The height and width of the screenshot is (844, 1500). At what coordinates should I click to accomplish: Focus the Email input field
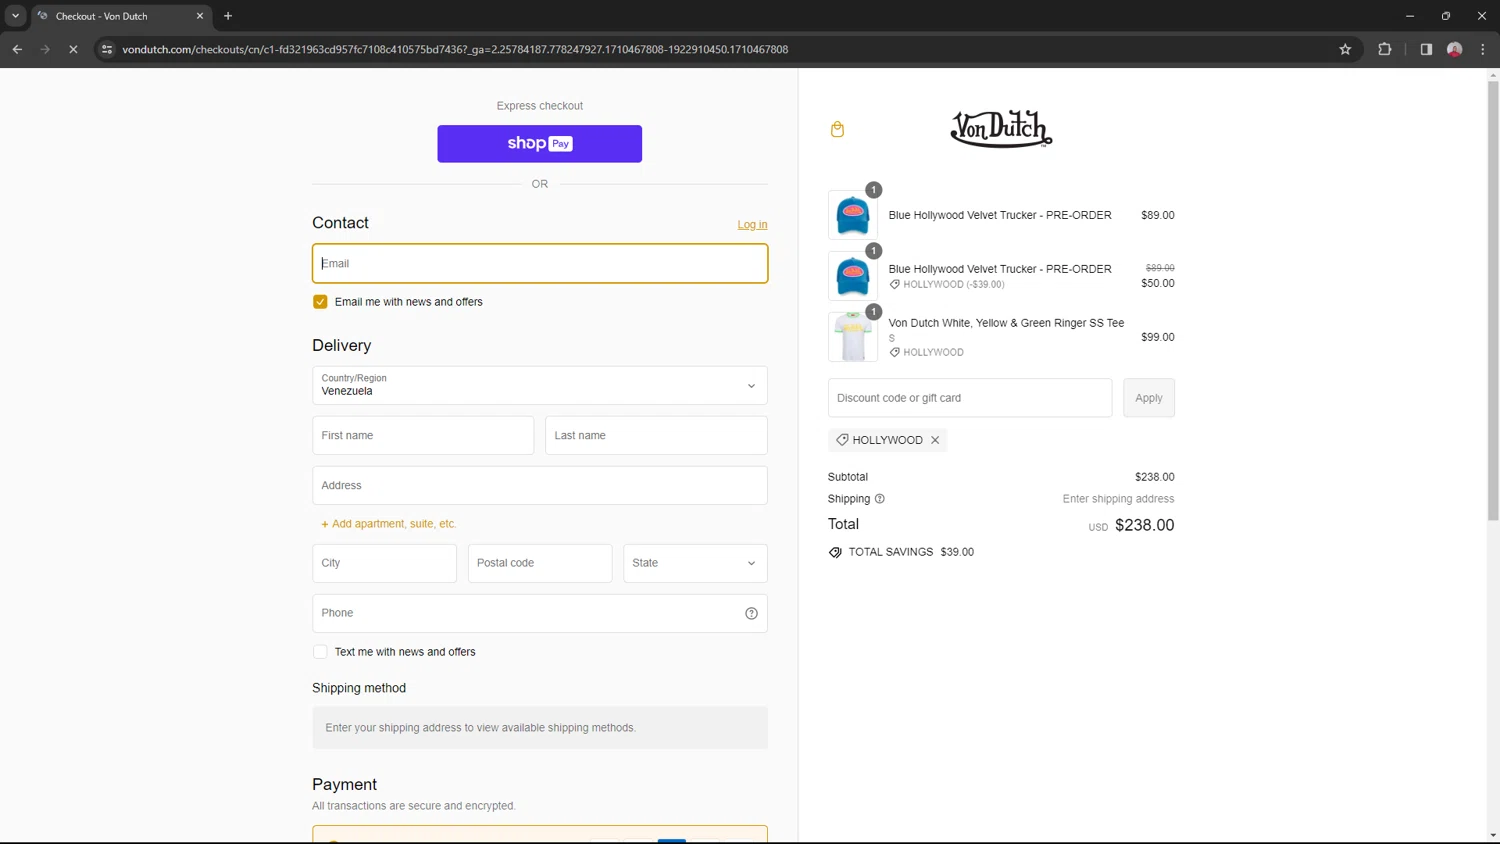540,264
